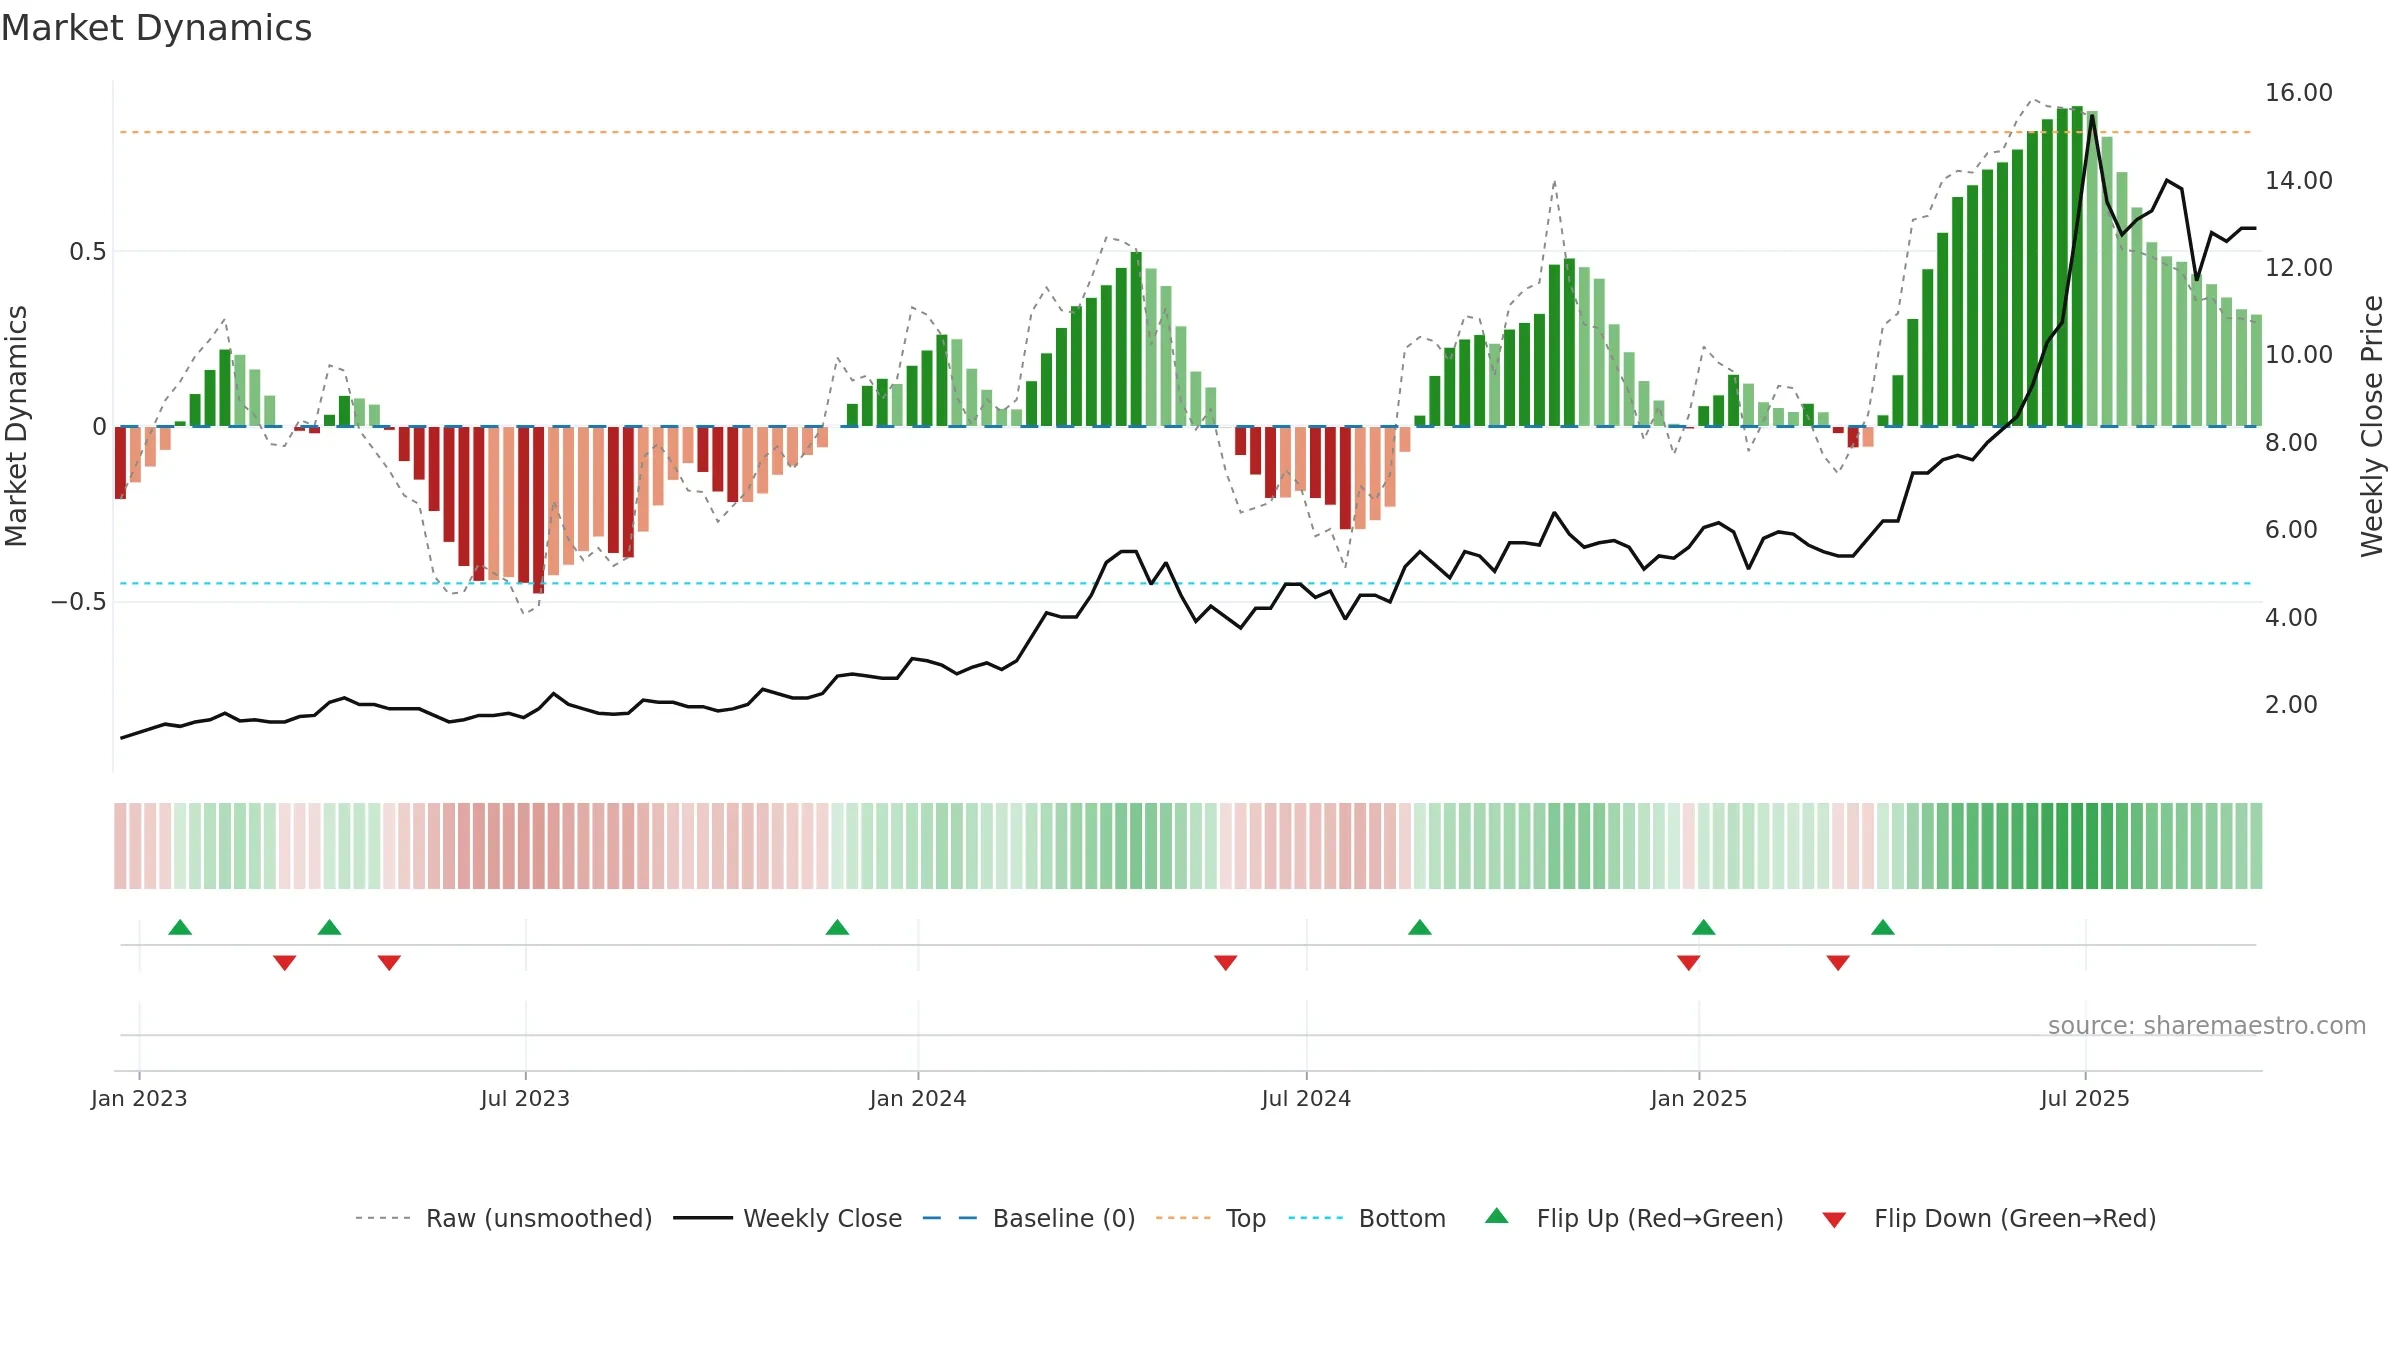The height and width of the screenshot is (1350, 2400).
Task: Click the red triangle icon in the legend
Action: (x=1834, y=1220)
